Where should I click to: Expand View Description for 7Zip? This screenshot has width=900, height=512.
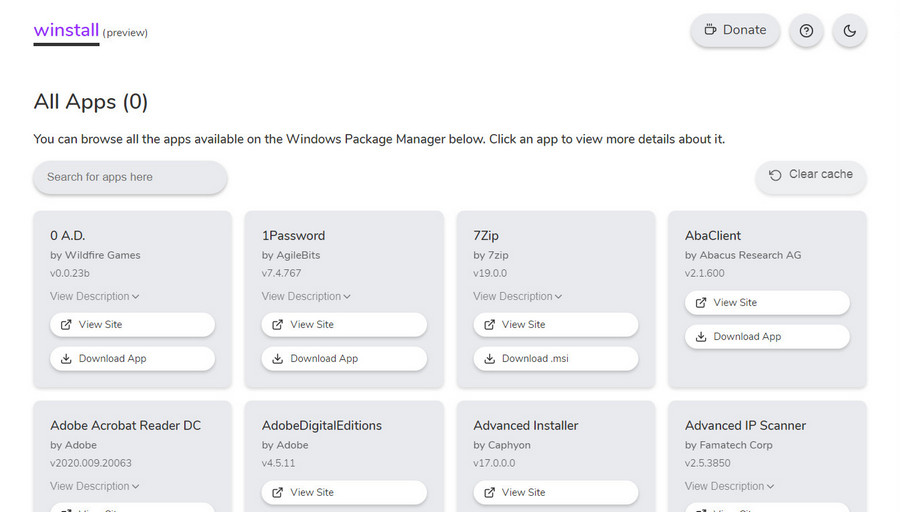click(x=518, y=296)
